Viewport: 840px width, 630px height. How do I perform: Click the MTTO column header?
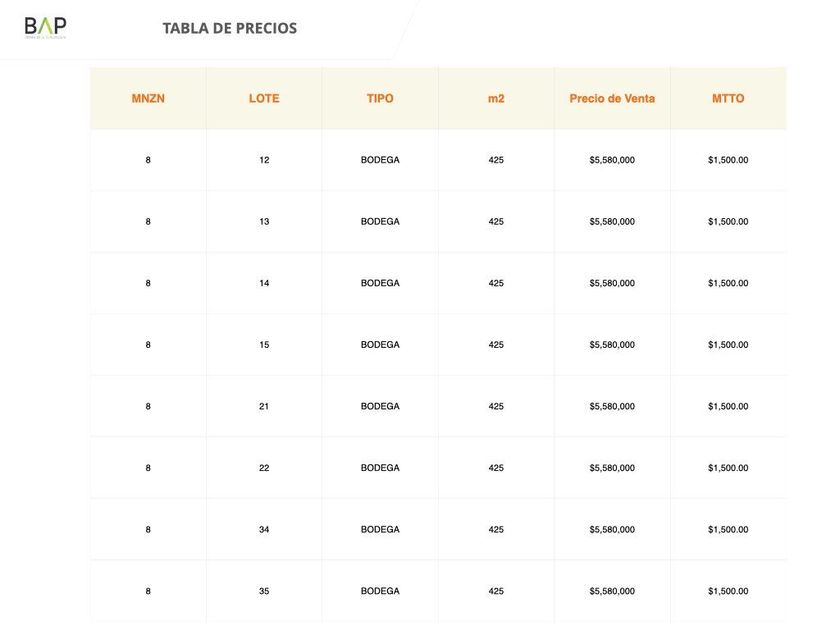(728, 99)
